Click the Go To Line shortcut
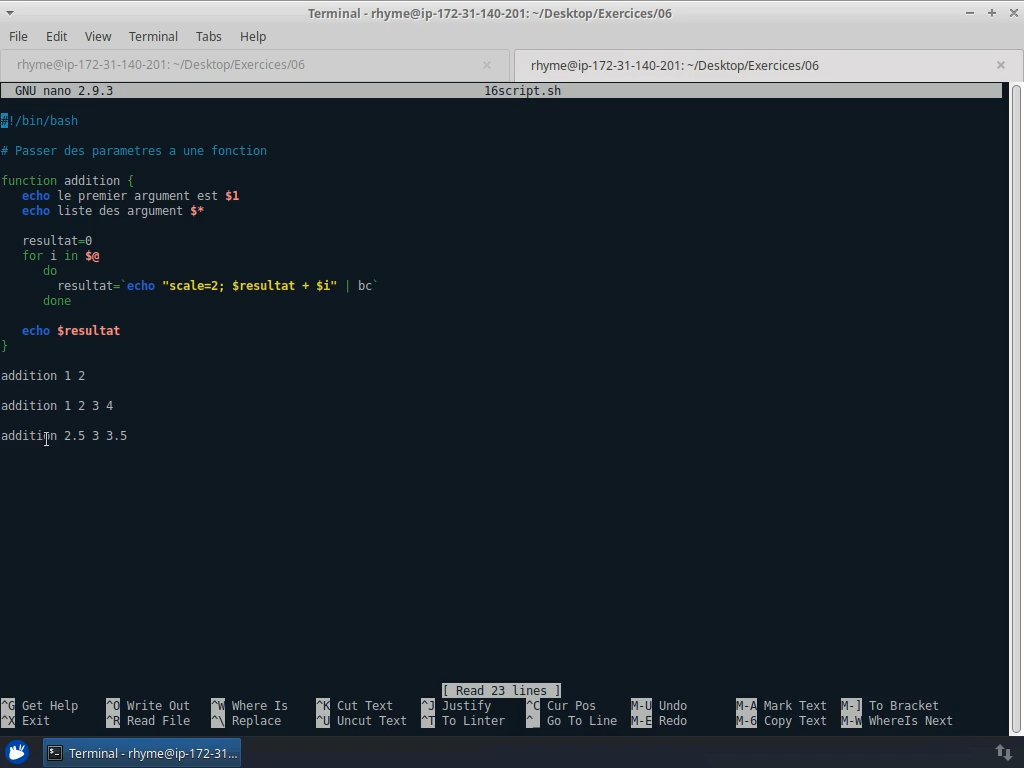 pyautogui.click(x=582, y=720)
